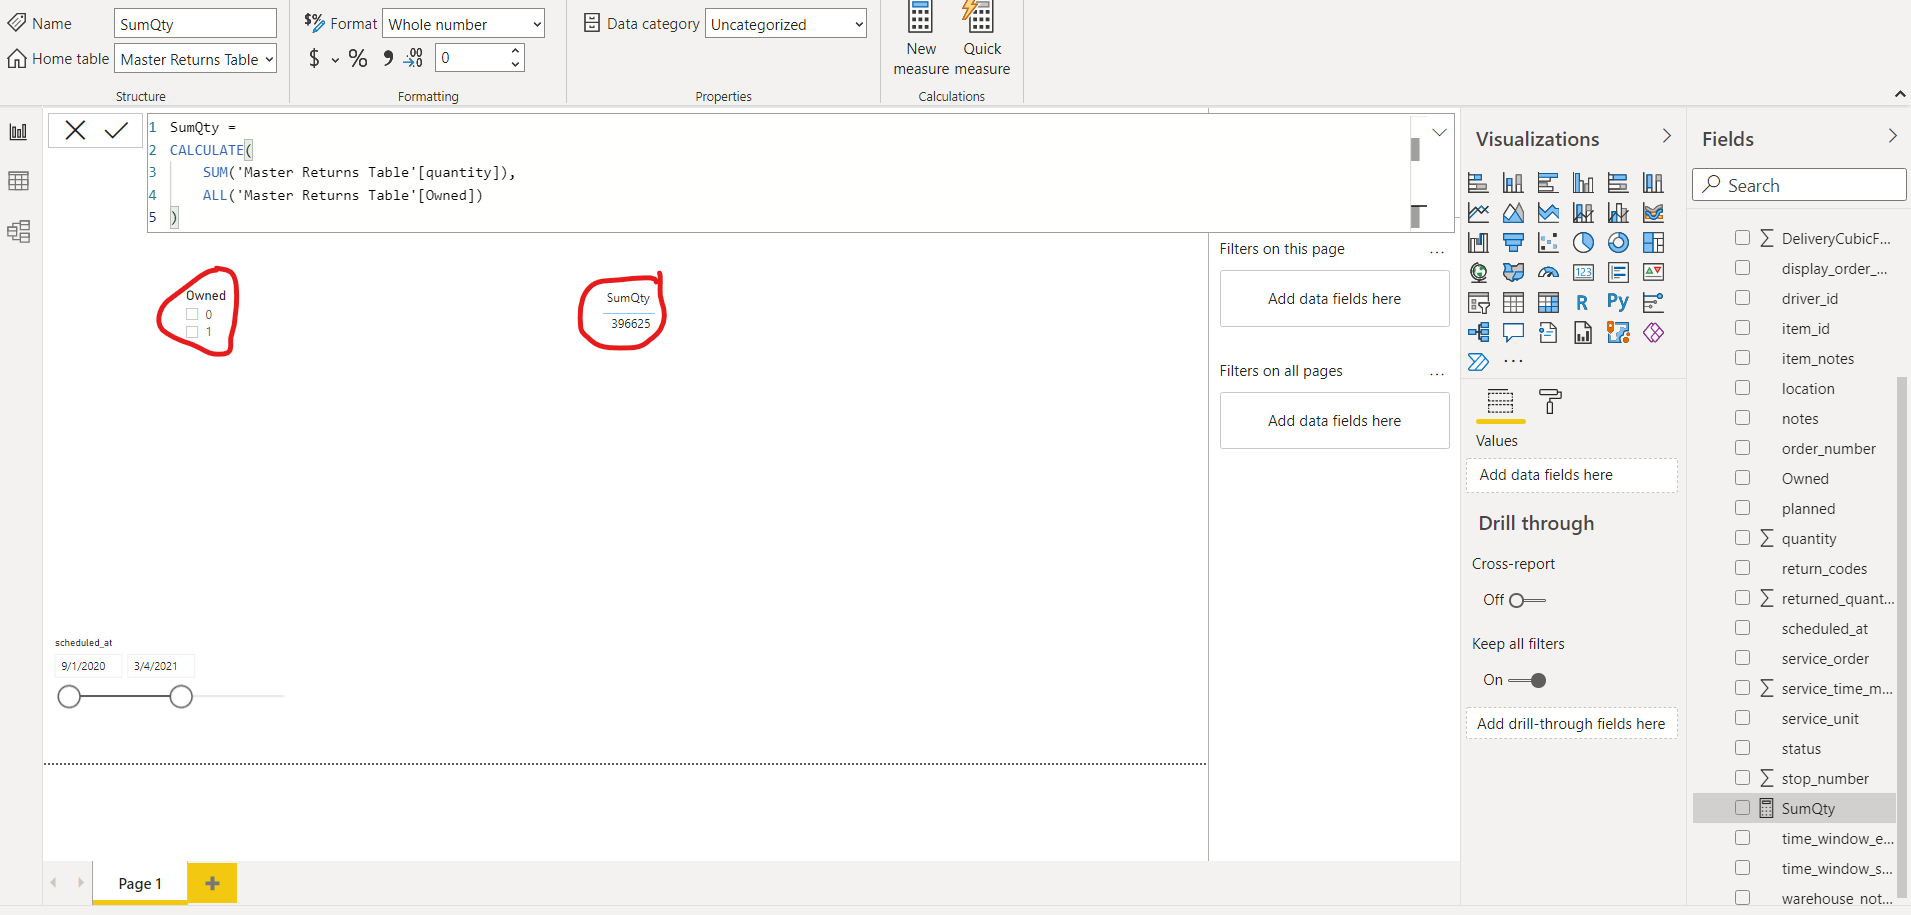Image resolution: width=1911 pixels, height=915 pixels.
Task: Cancel the formula edit with X
Action: tap(75, 130)
